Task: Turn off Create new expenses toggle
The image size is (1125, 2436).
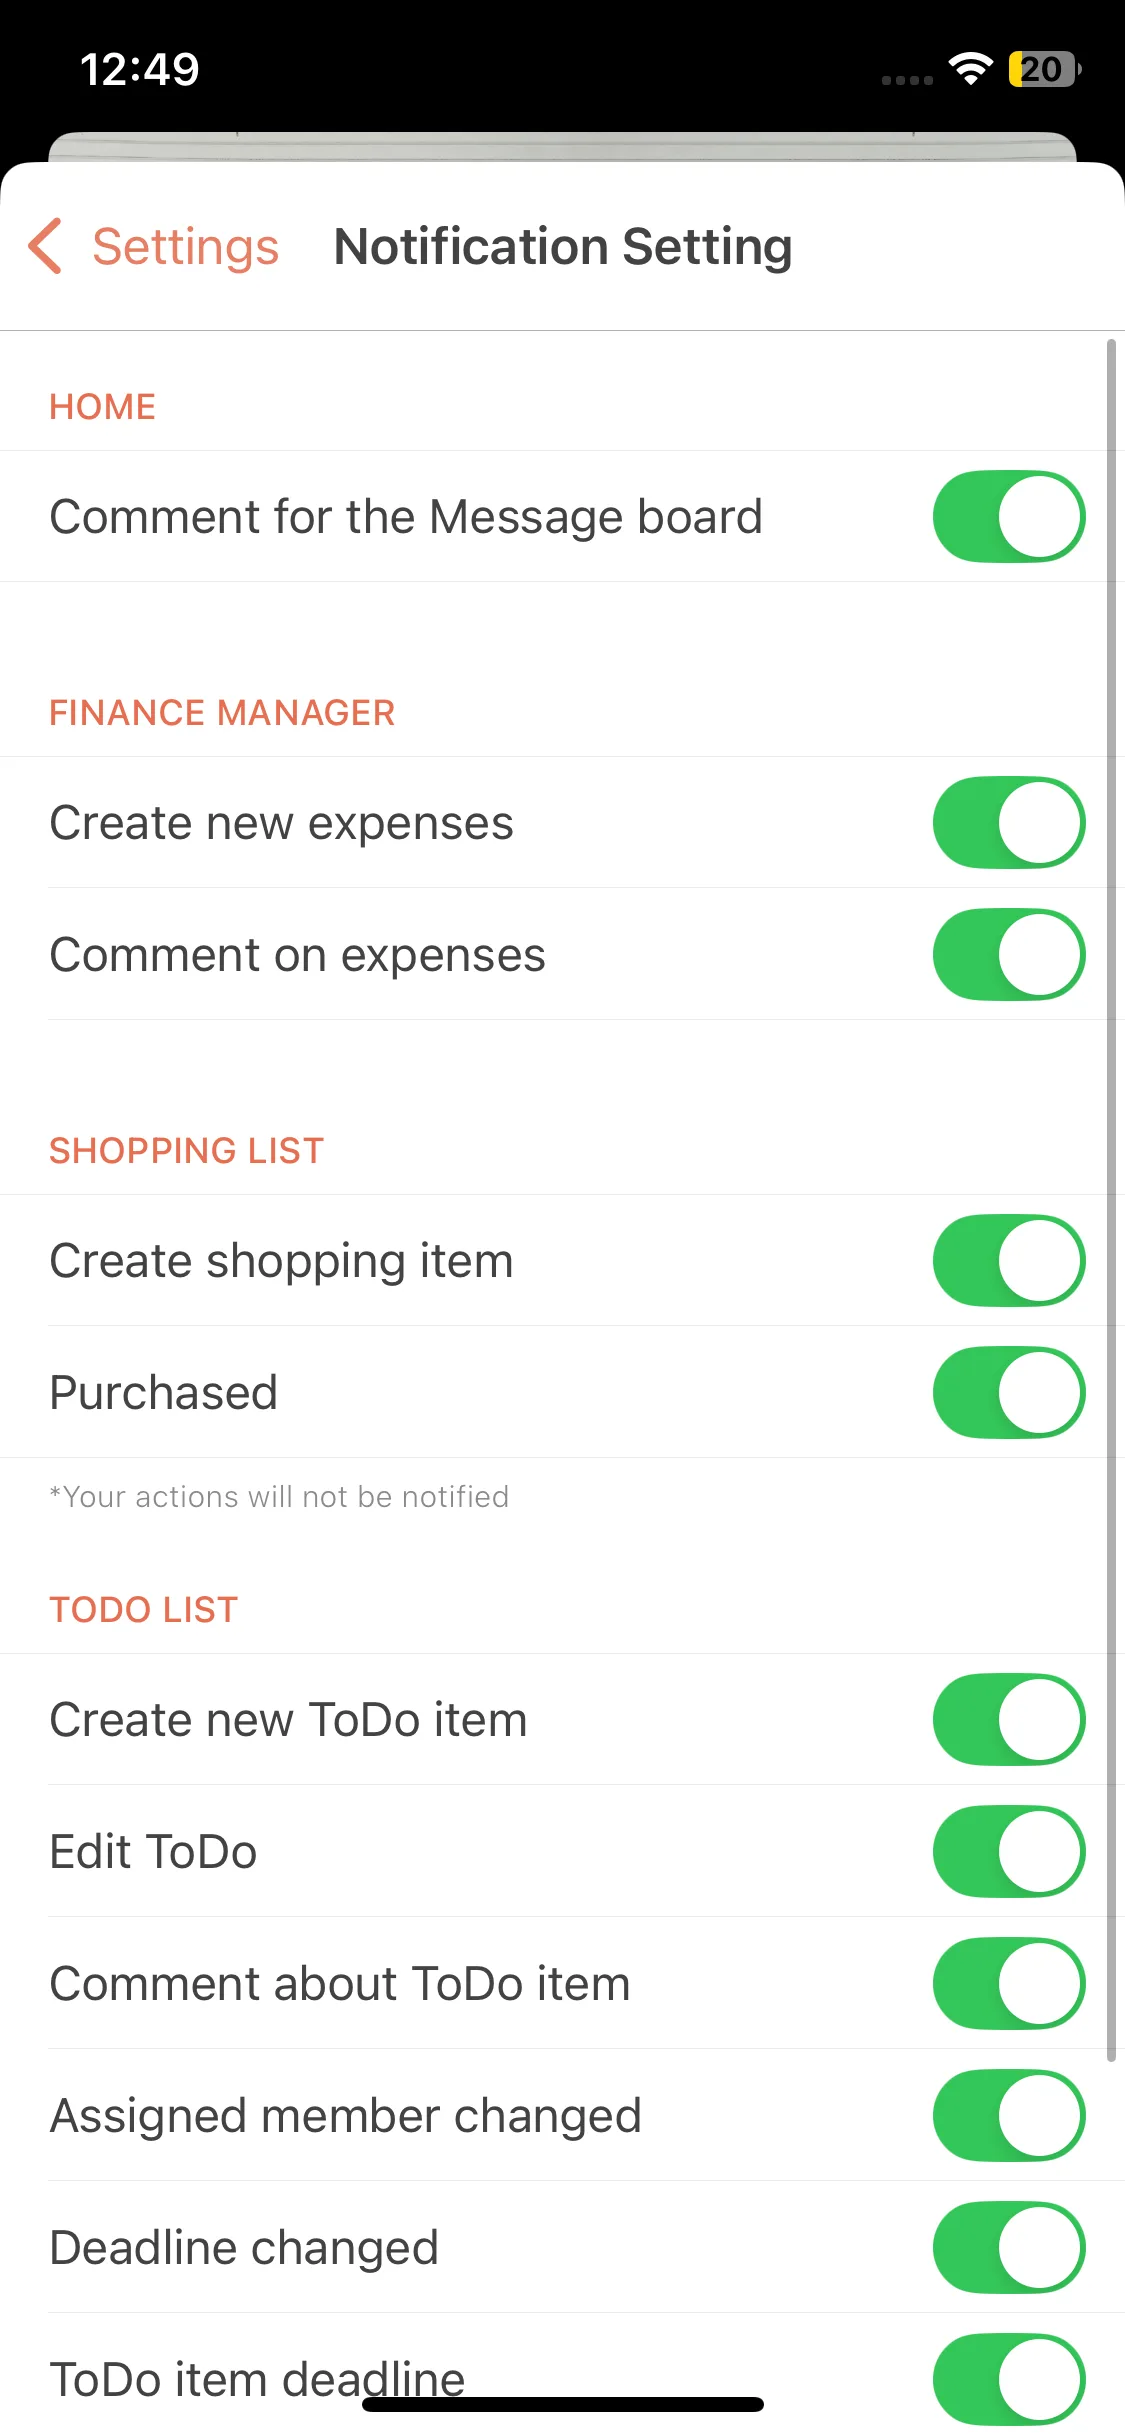Action: point(1008,822)
